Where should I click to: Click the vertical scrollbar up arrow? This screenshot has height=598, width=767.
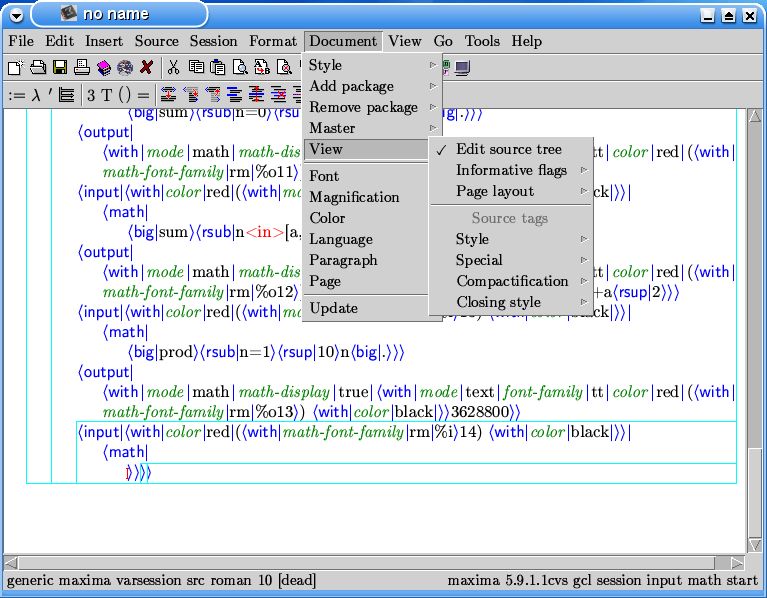(x=755, y=116)
